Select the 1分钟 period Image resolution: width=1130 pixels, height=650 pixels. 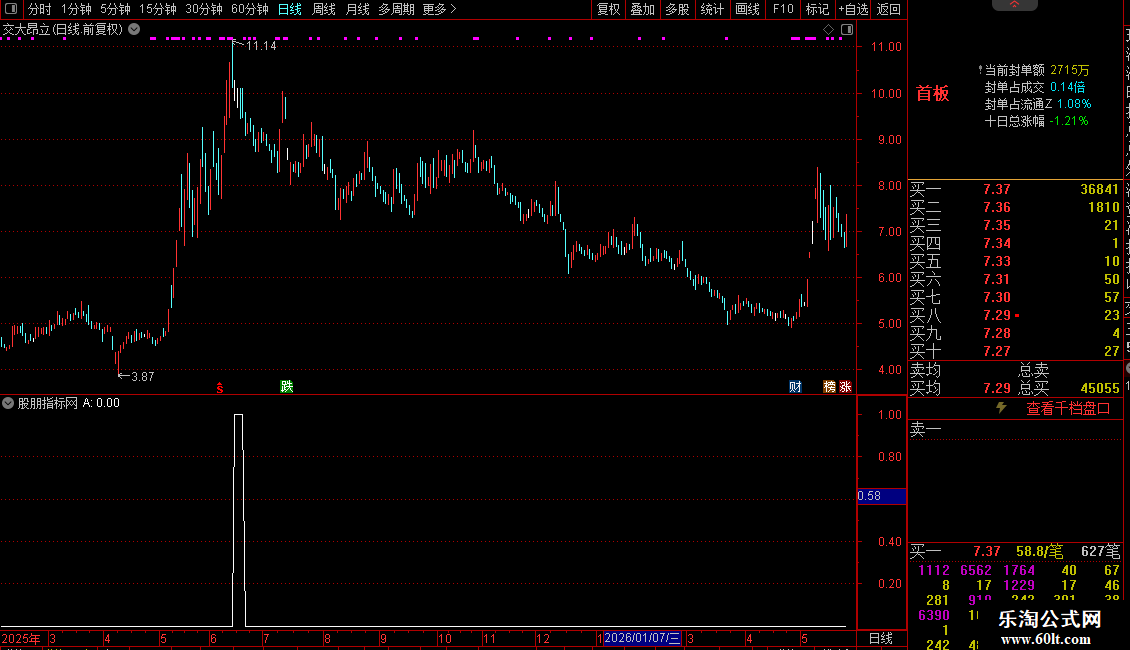(76, 9)
